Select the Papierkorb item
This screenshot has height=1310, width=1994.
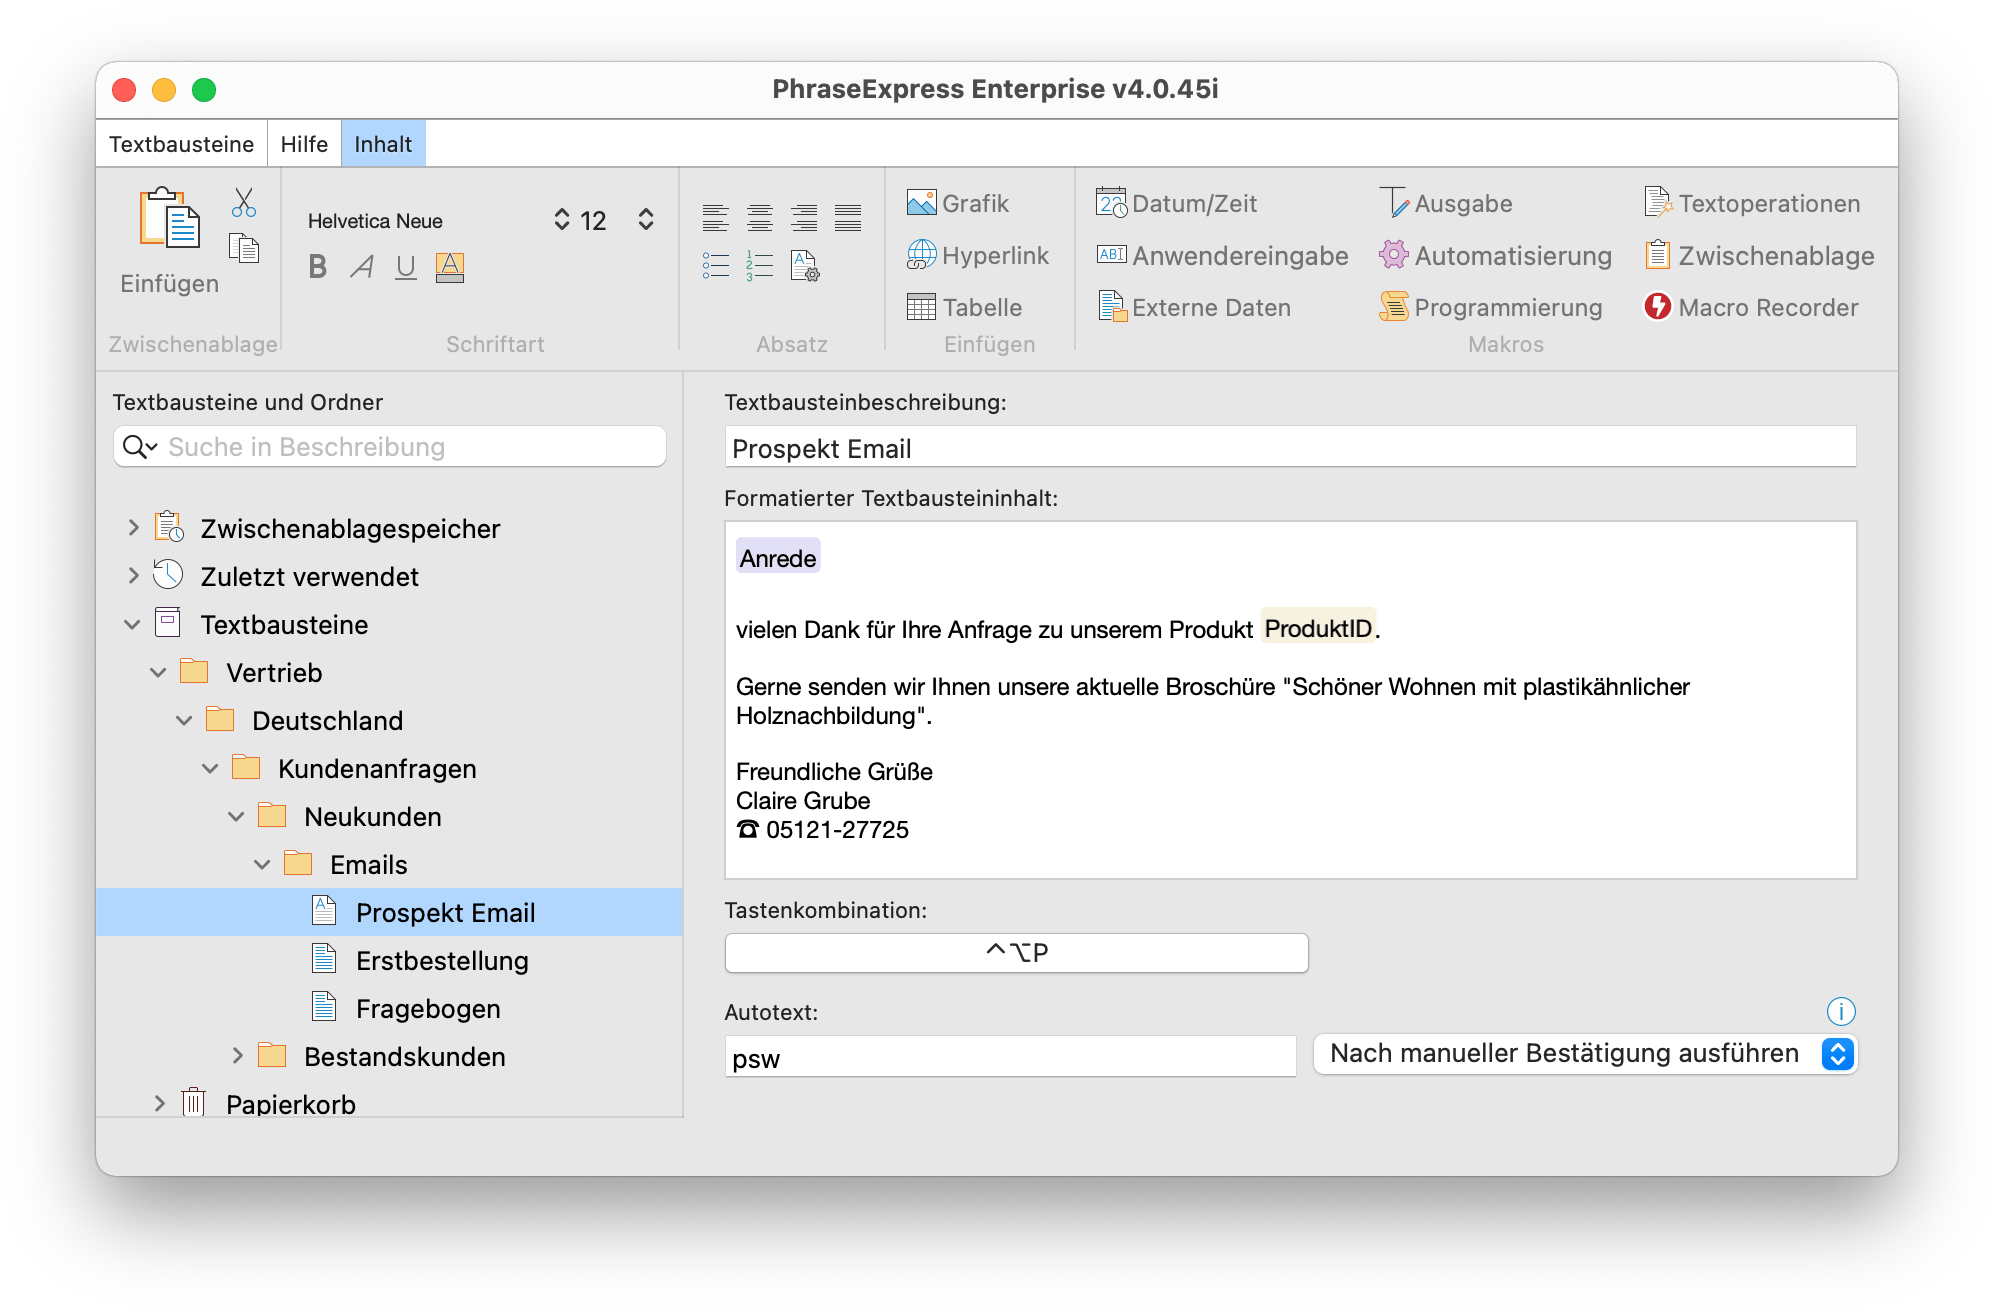[x=290, y=1104]
